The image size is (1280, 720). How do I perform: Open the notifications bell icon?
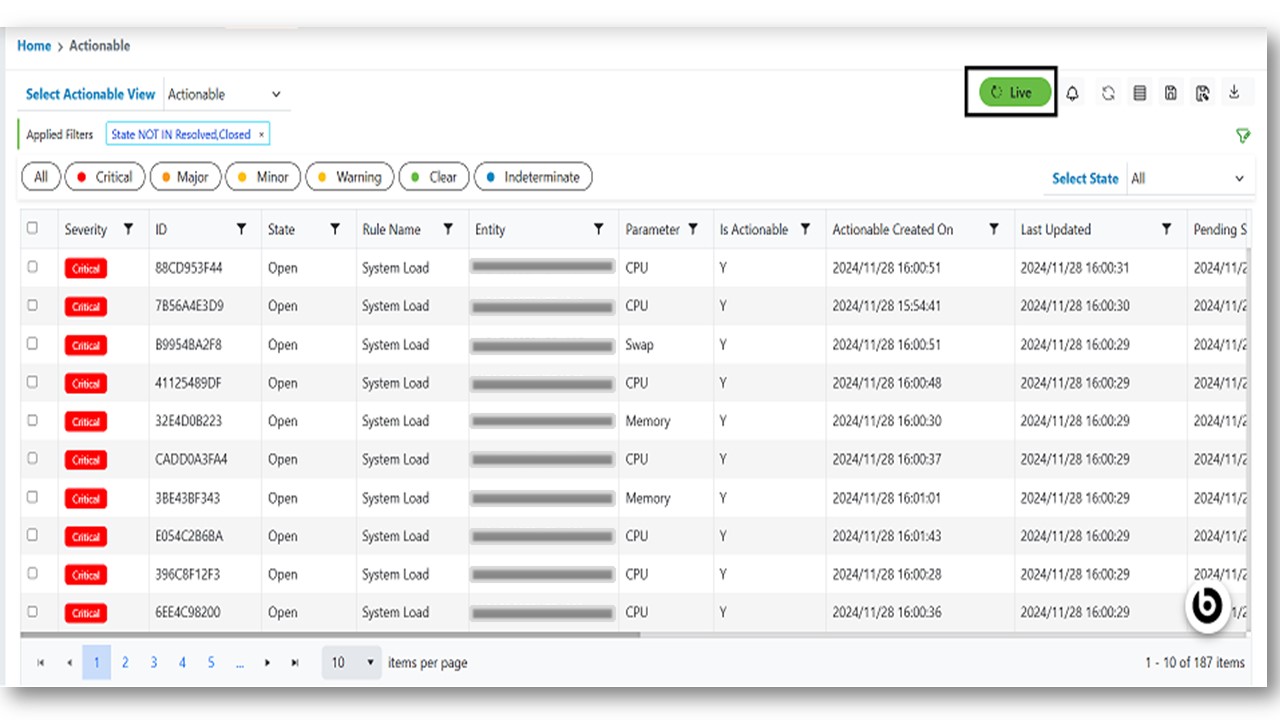coord(1072,93)
